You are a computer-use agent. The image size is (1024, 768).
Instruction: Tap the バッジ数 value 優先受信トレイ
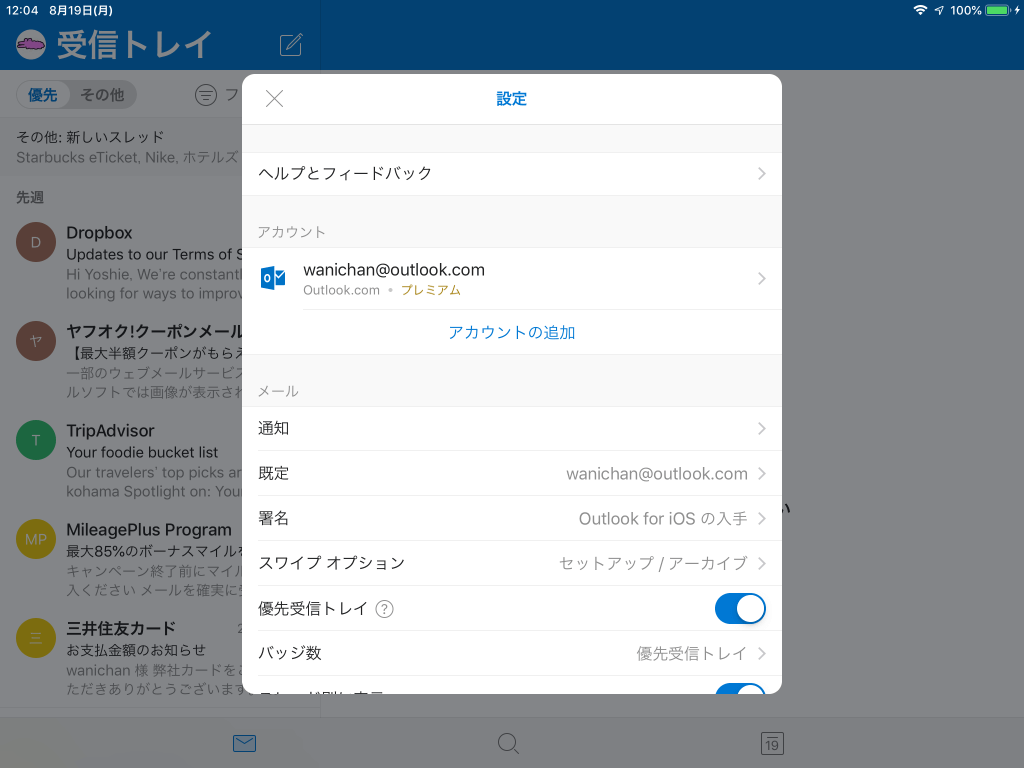(692, 653)
